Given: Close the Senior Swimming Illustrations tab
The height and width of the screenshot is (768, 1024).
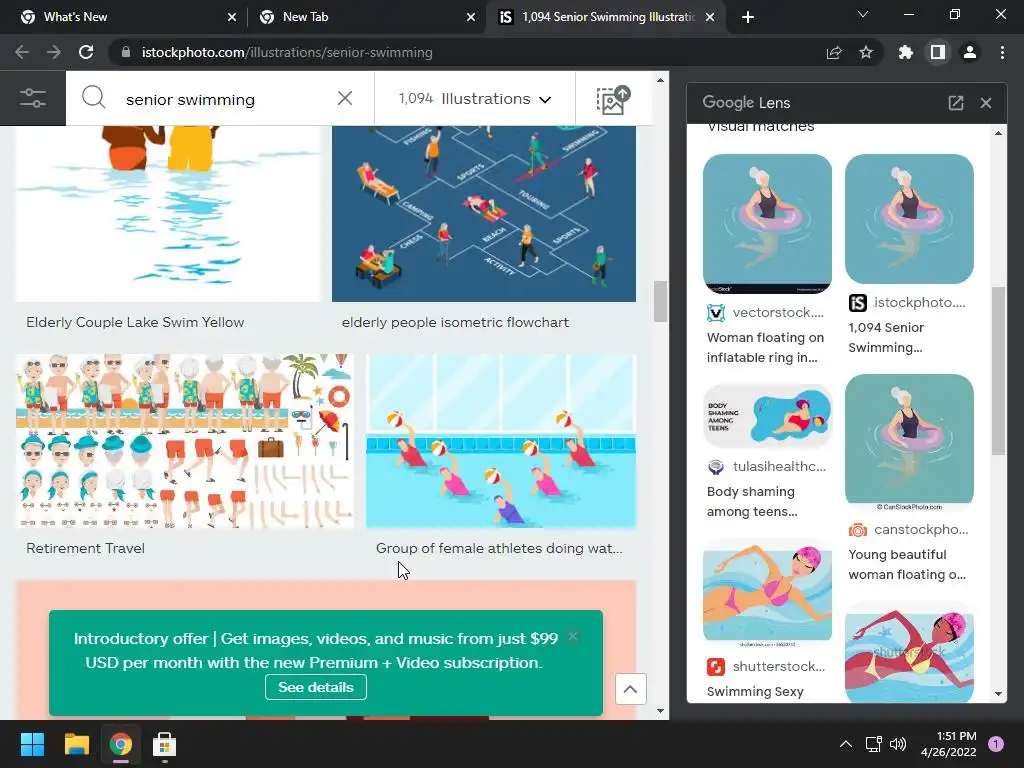Looking at the screenshot, I should 710,17.
